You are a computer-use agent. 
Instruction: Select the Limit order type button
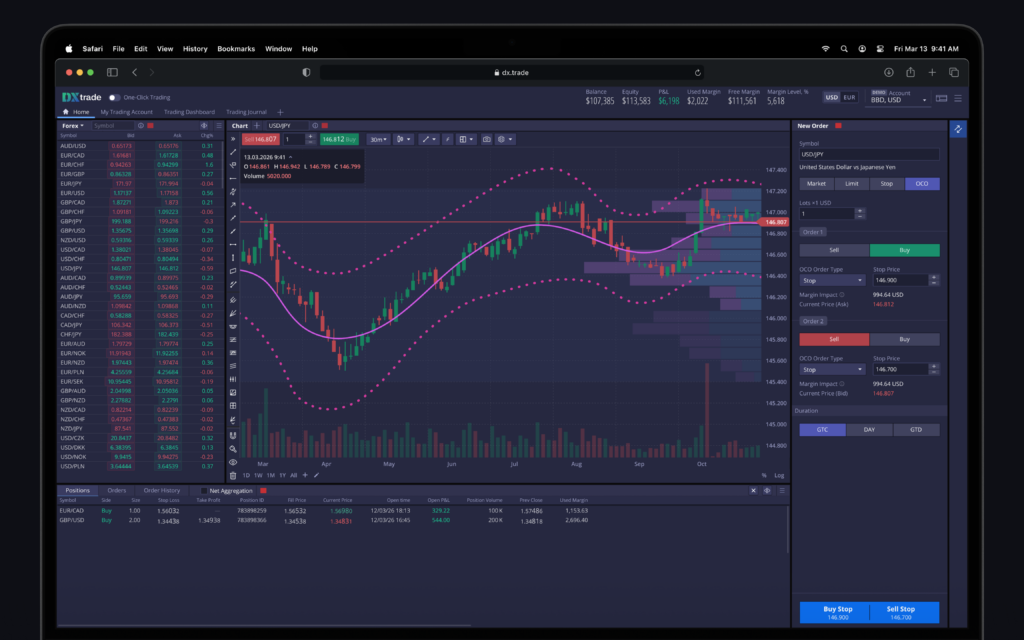click(851, 184)
